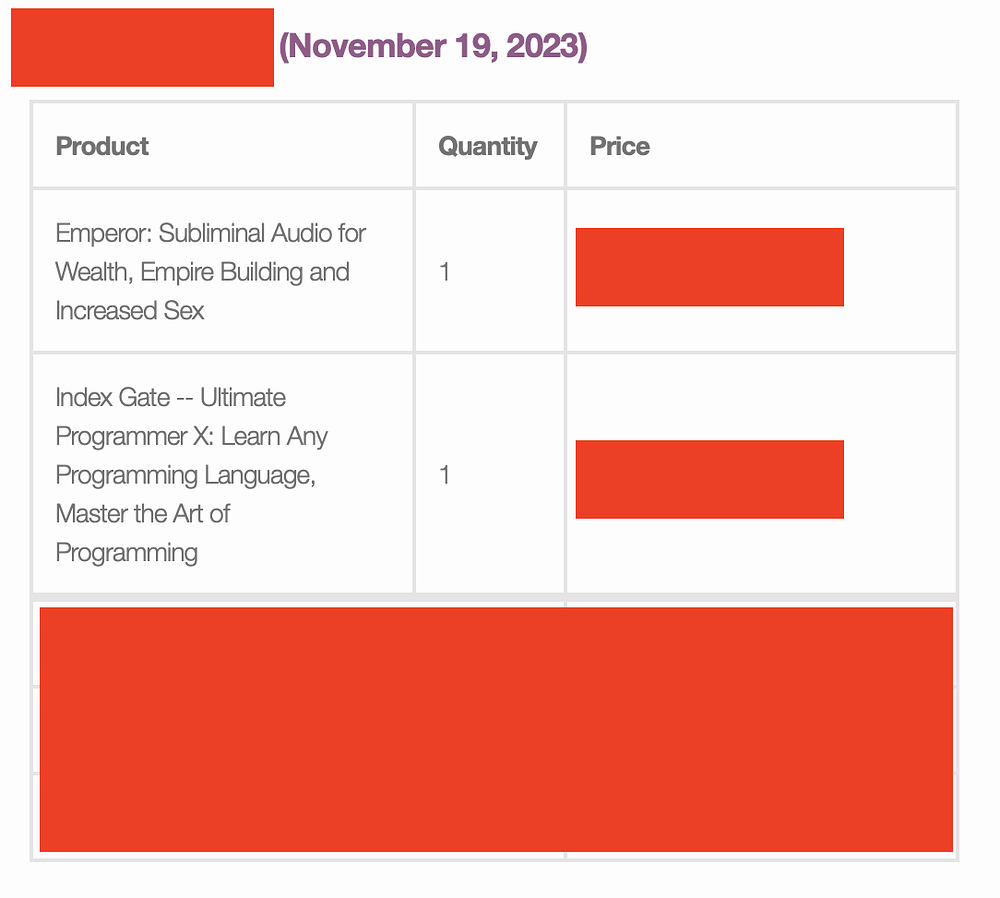The height and width of the screenshot is (898, 1000).
Task: Click the Wealth, Empire Building and text line
Action: pos(202,272)
